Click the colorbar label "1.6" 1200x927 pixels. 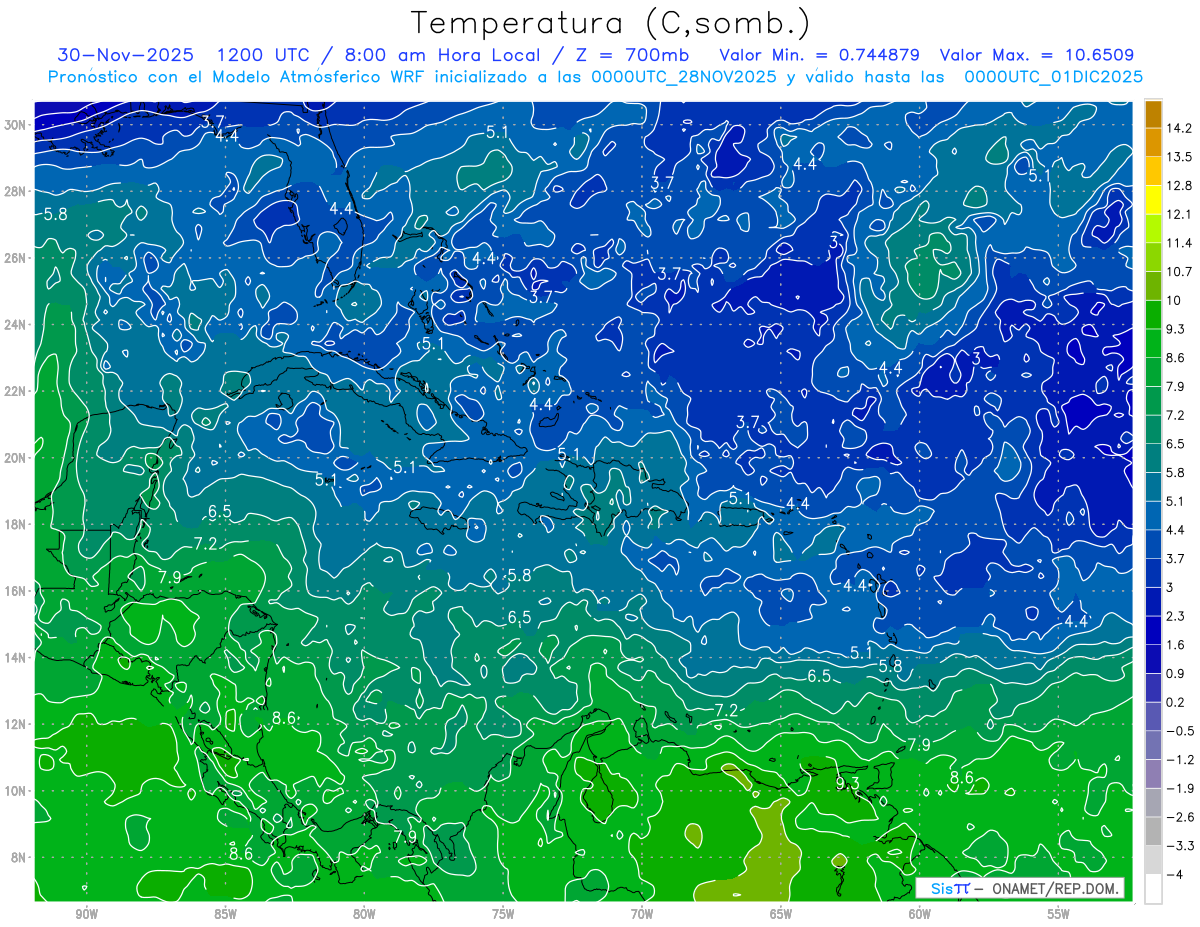(x=1175, y=645)
